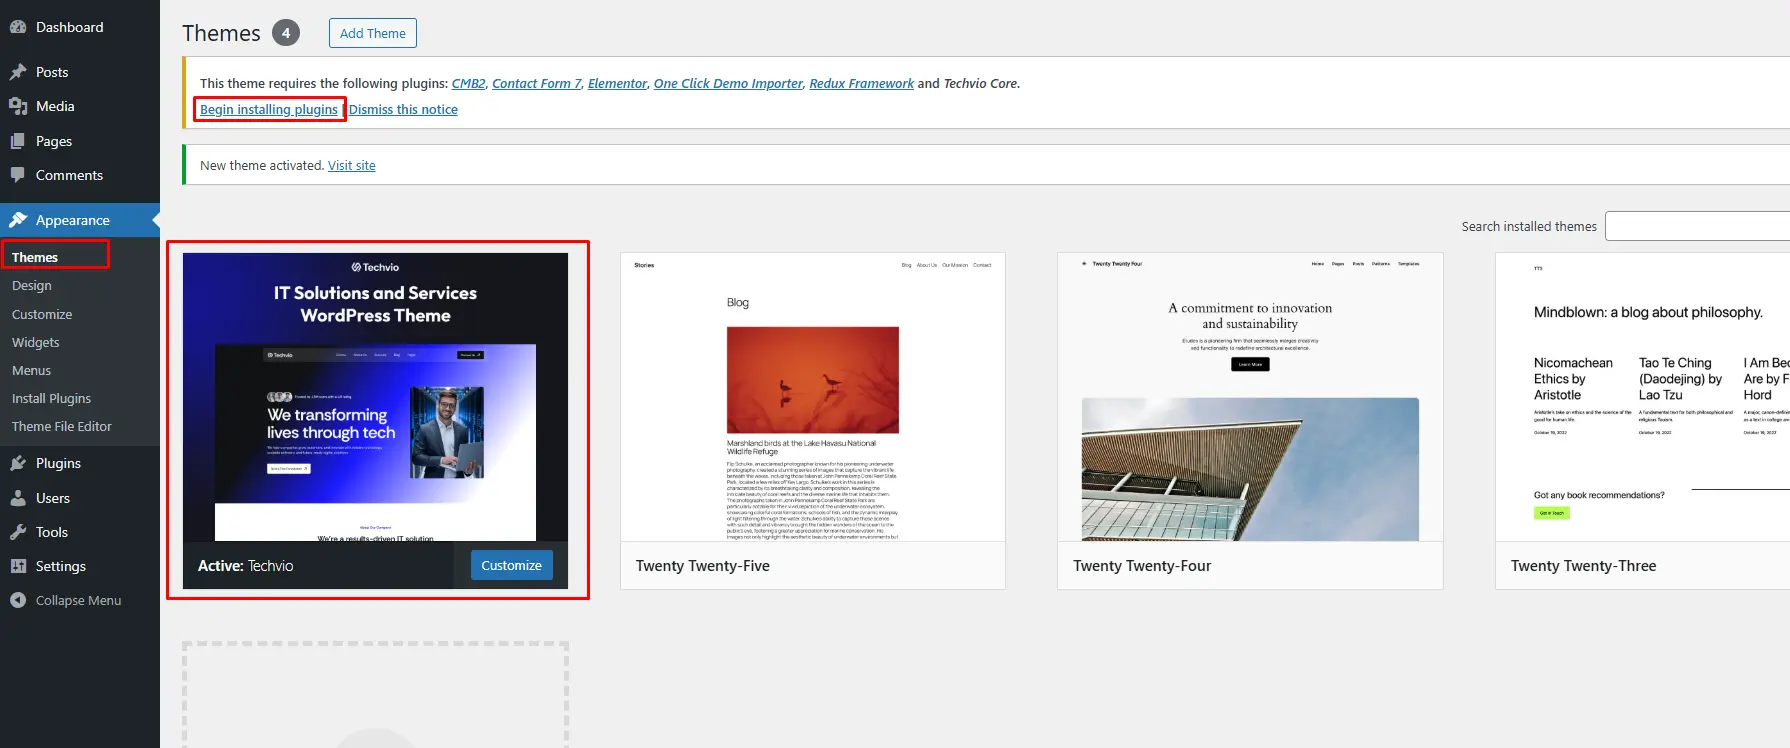Select the Twenty Twenty-Four theme screenshot
The image size is (1790, 748).
tap(1250, 397)
